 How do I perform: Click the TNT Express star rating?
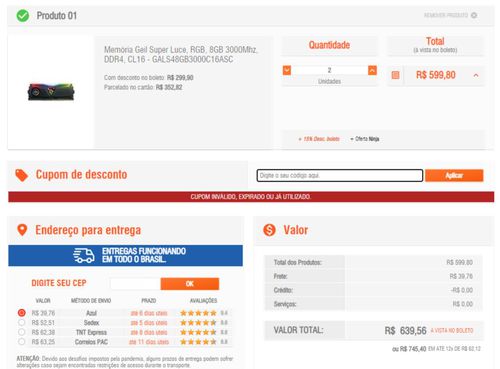click(198, 332)
